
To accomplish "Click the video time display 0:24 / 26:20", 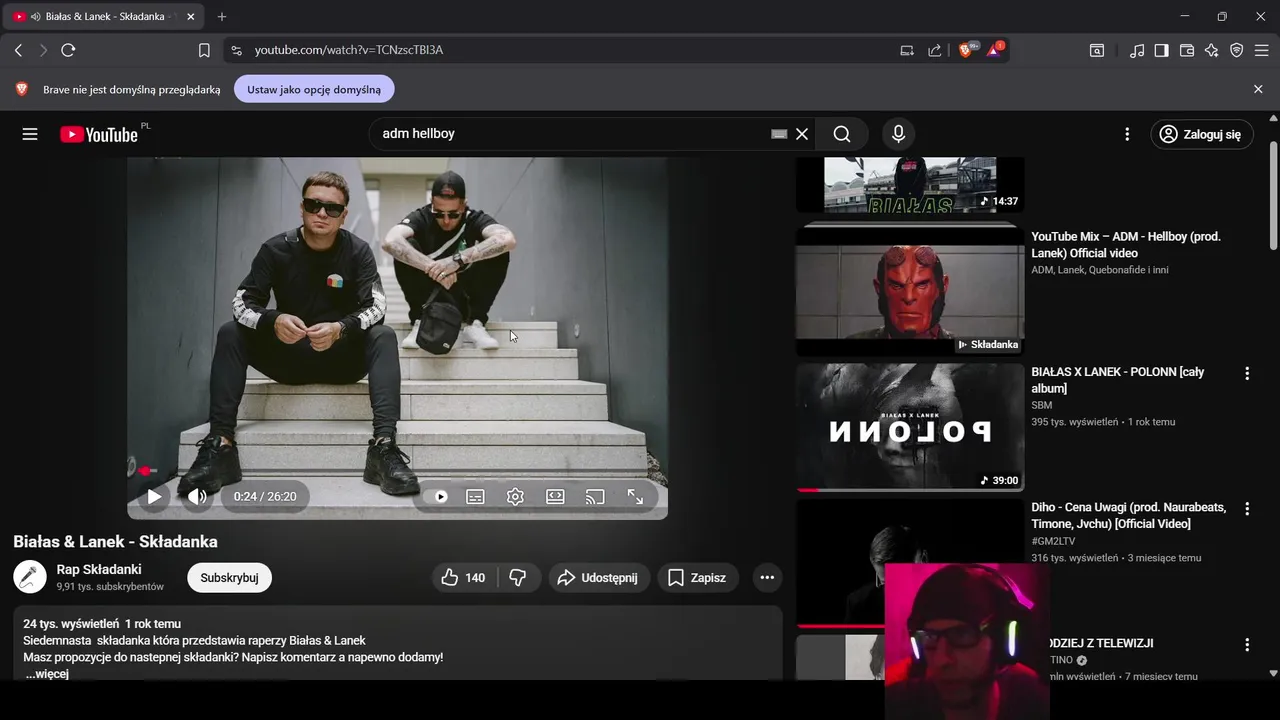I will (x=265, y=496).
